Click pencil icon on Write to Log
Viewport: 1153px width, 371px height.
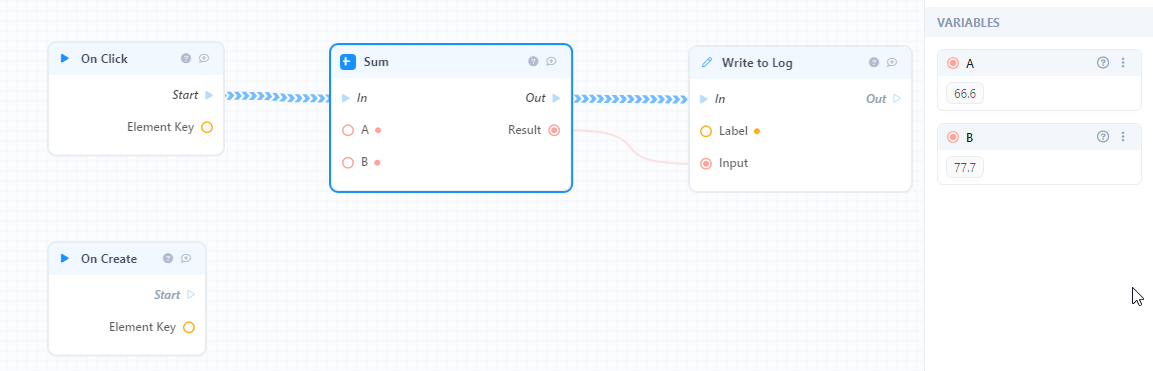click(707, 63)
